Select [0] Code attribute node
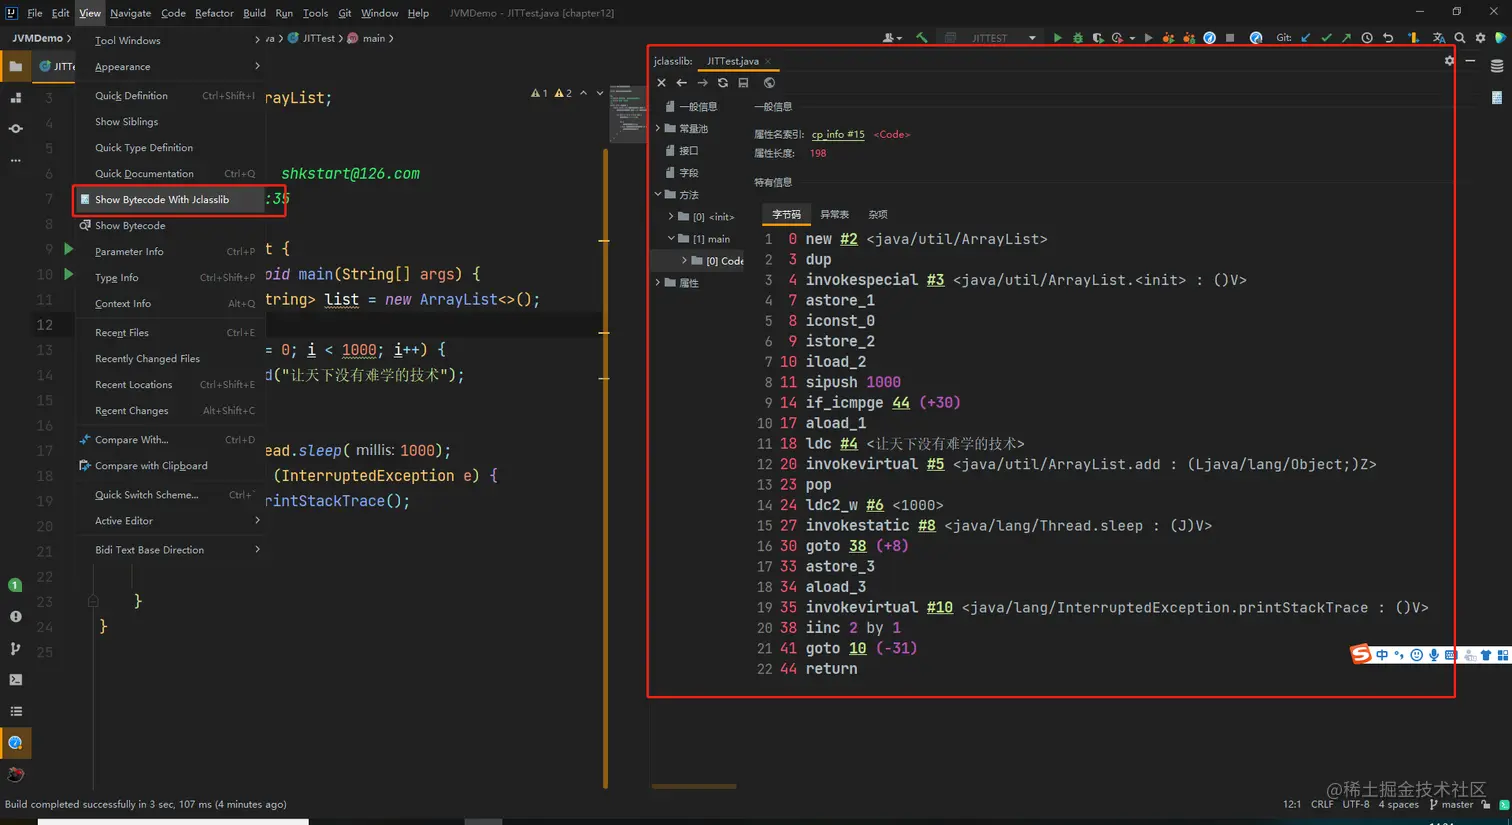This screenshot has width=1512, height=825. click(717, 261)
